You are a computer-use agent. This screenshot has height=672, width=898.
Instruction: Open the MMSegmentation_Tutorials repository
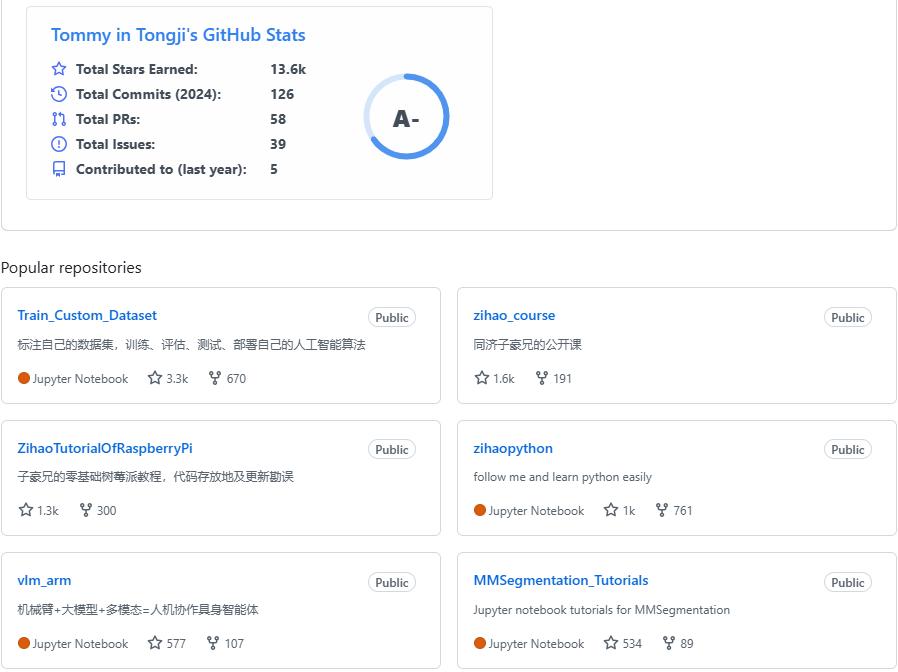(x=560, y=580)
